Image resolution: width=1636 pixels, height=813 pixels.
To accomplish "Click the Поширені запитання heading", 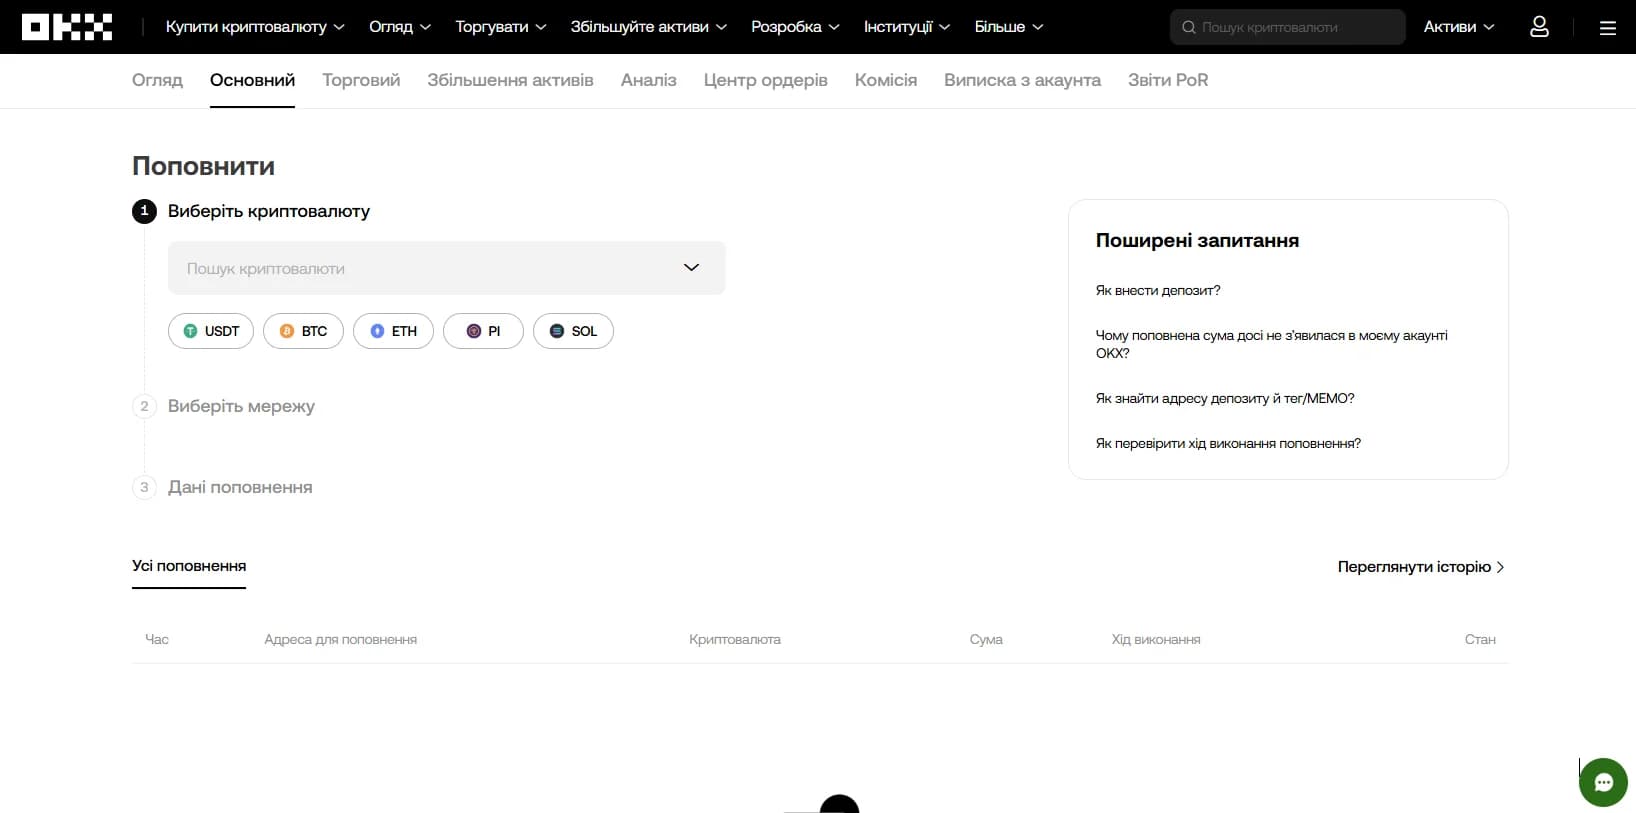I will click(1197, 240).
